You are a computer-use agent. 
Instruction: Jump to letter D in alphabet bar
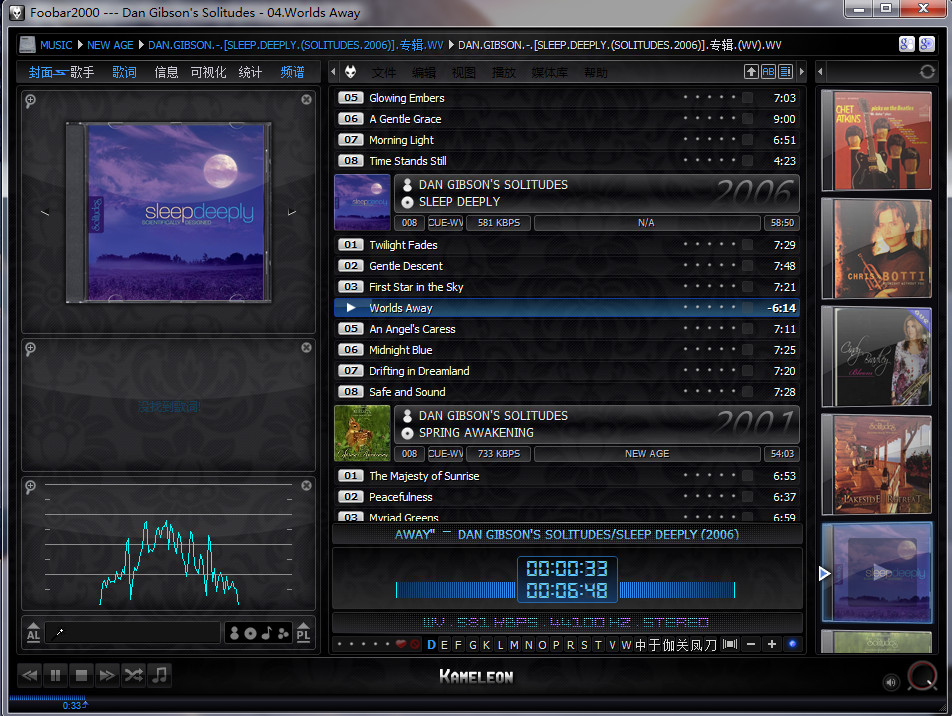click(x=431, y=645)
